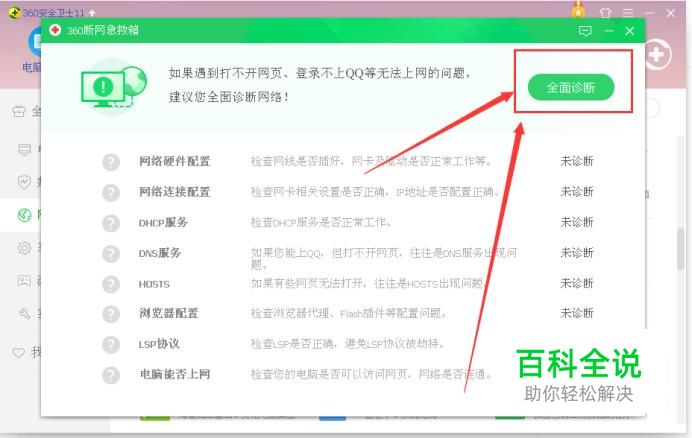Click the scrollbar of the 360安全卫士 window
Screen dimensions: 692x438
tap(681, 249)
